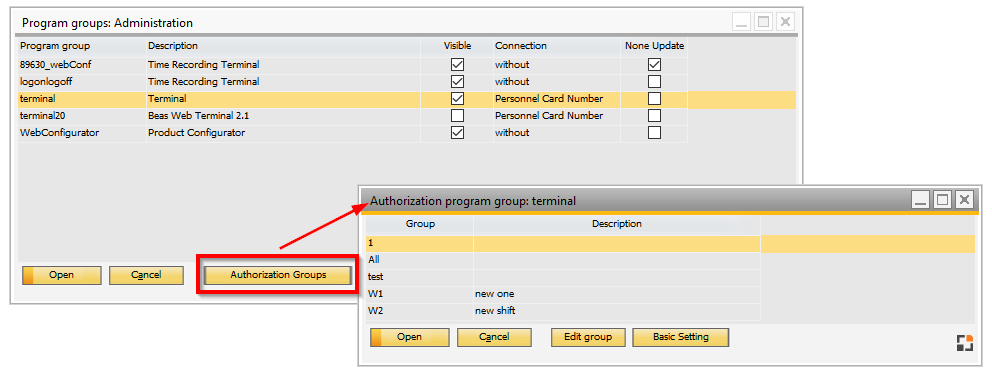
Task: Toggle Visible checkbox for logonlogoff row
Action: [x=457, y=82]
